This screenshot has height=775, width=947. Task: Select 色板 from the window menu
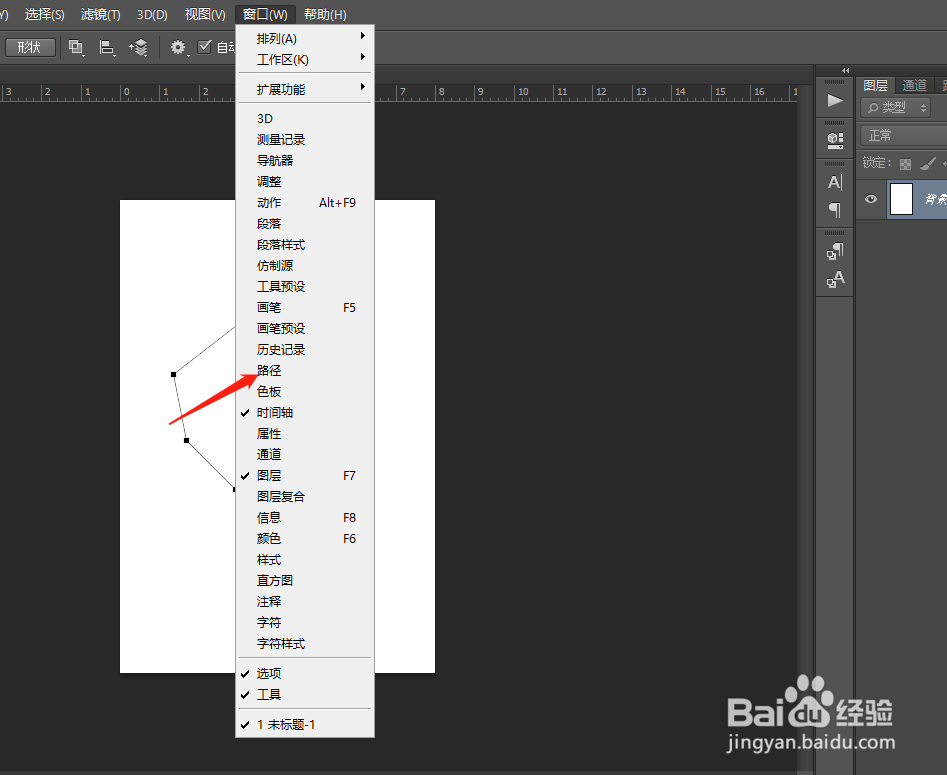[268, 391]
